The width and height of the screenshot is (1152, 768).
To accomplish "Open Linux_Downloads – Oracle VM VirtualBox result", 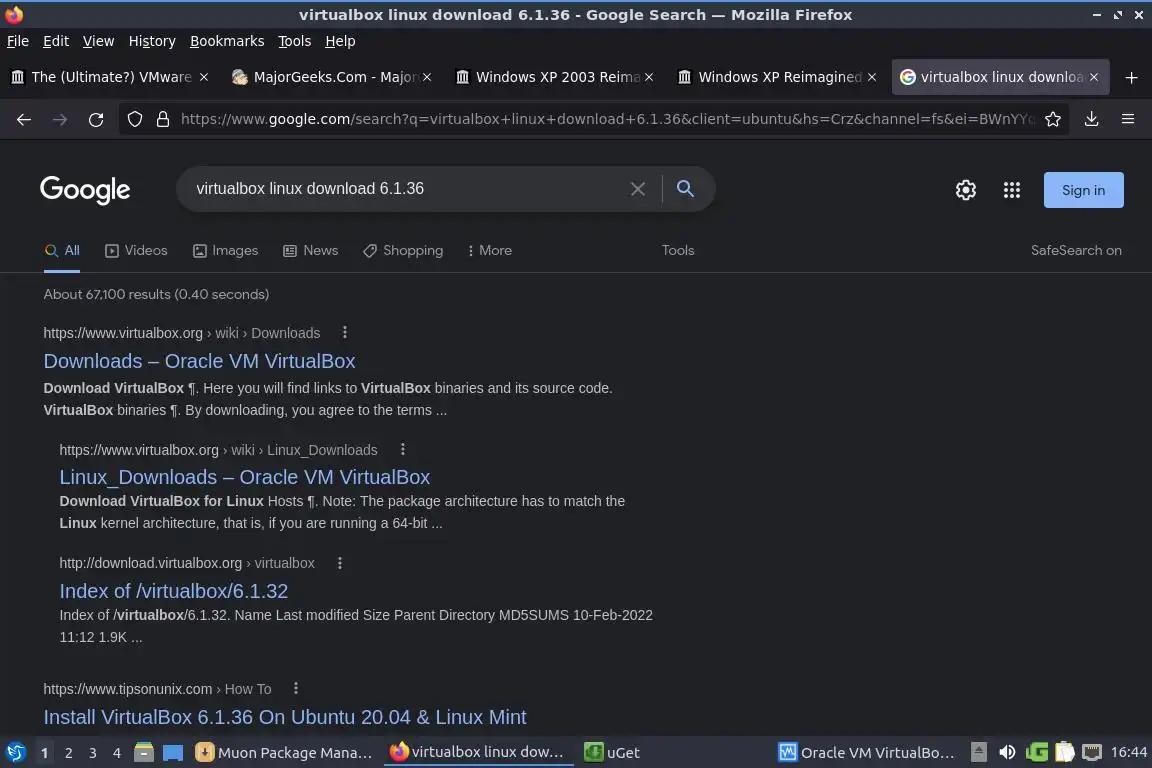I will pyautogui.click(x=245, y=478).
